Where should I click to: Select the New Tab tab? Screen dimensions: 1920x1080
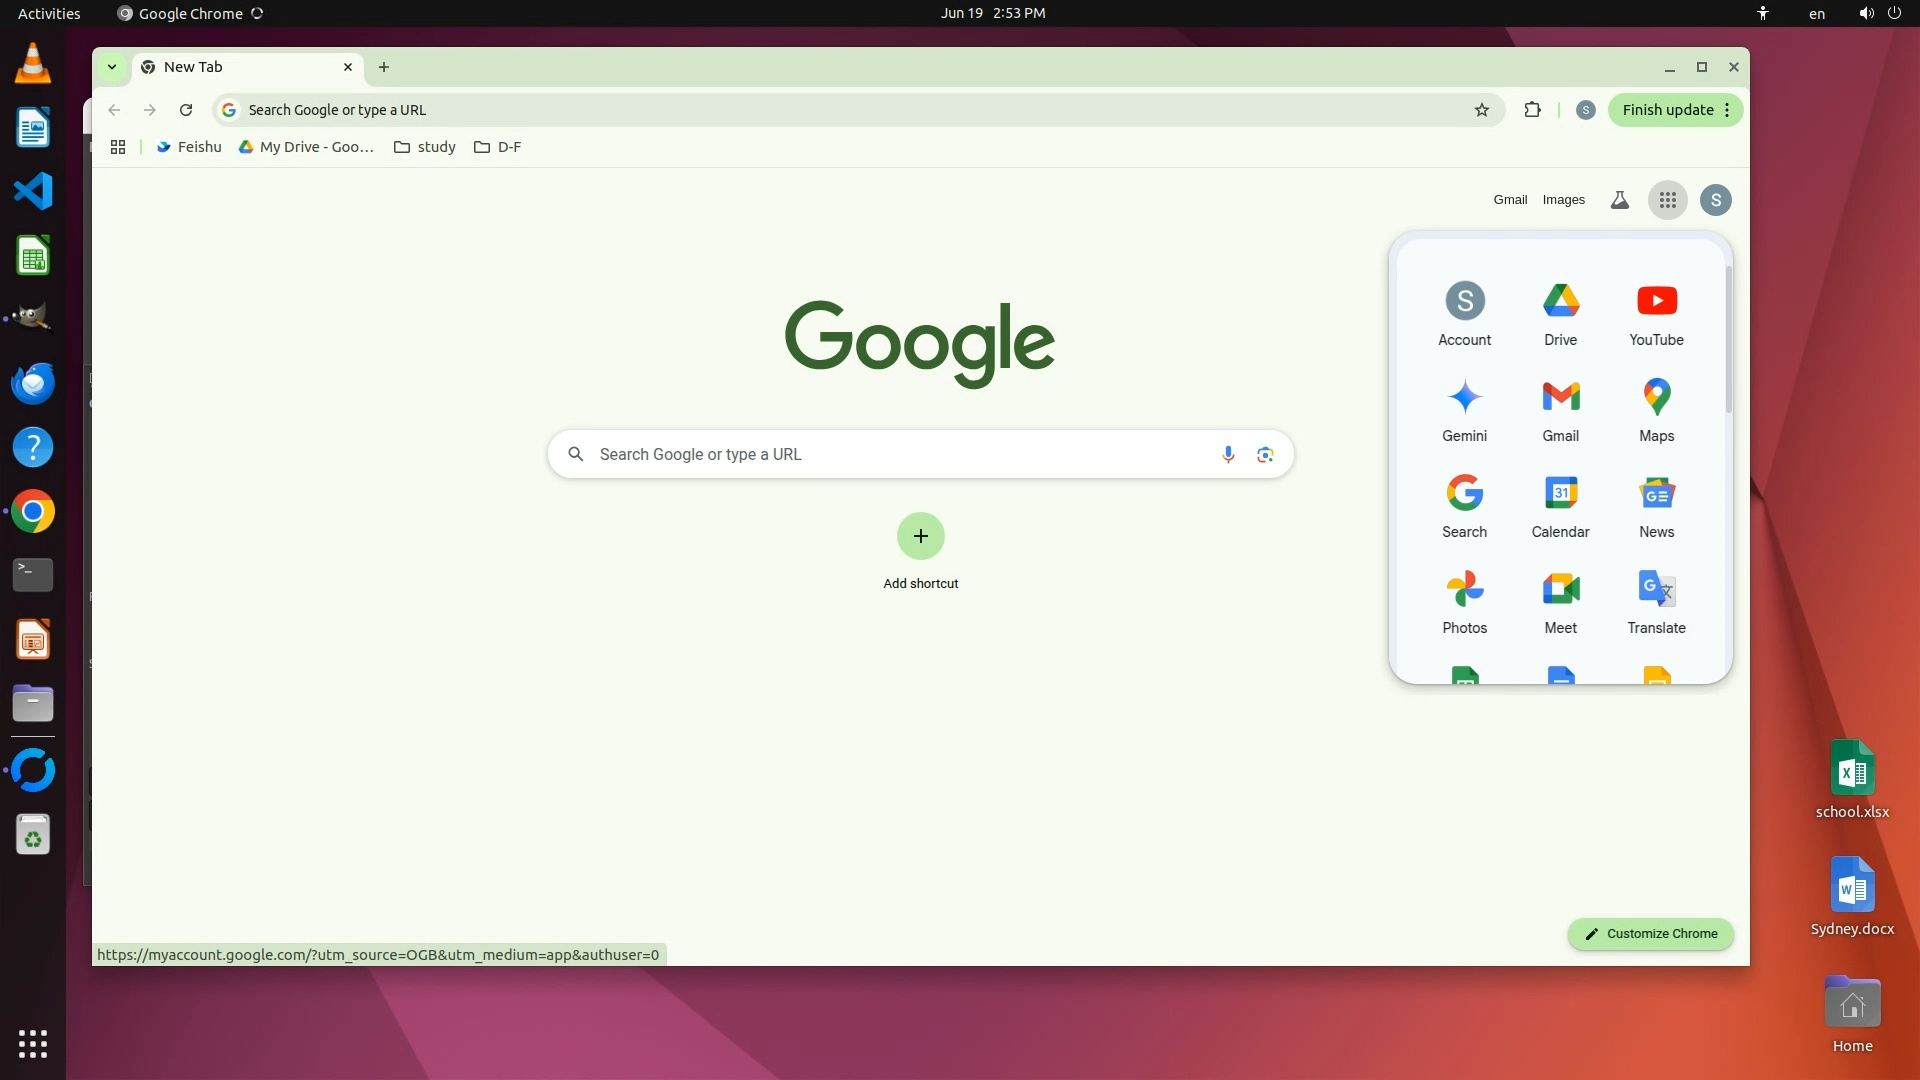(240, 67)
